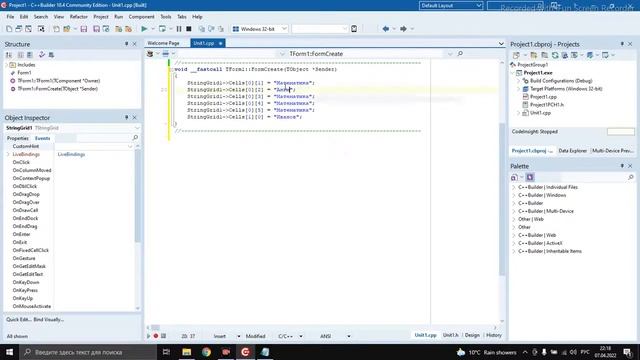Click the C++Builder taskbar icon
The height and width of the screenshot is (360, 640).
coord(245,352)
